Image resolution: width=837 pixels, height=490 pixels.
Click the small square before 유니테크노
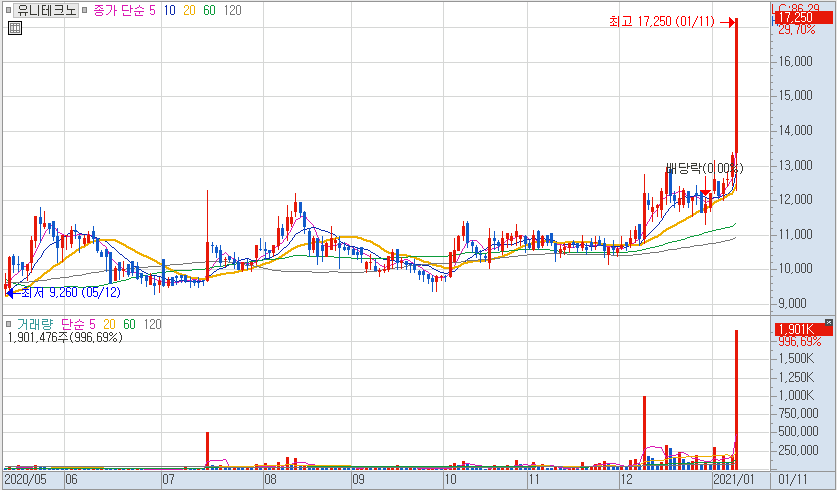coord(8,10)
